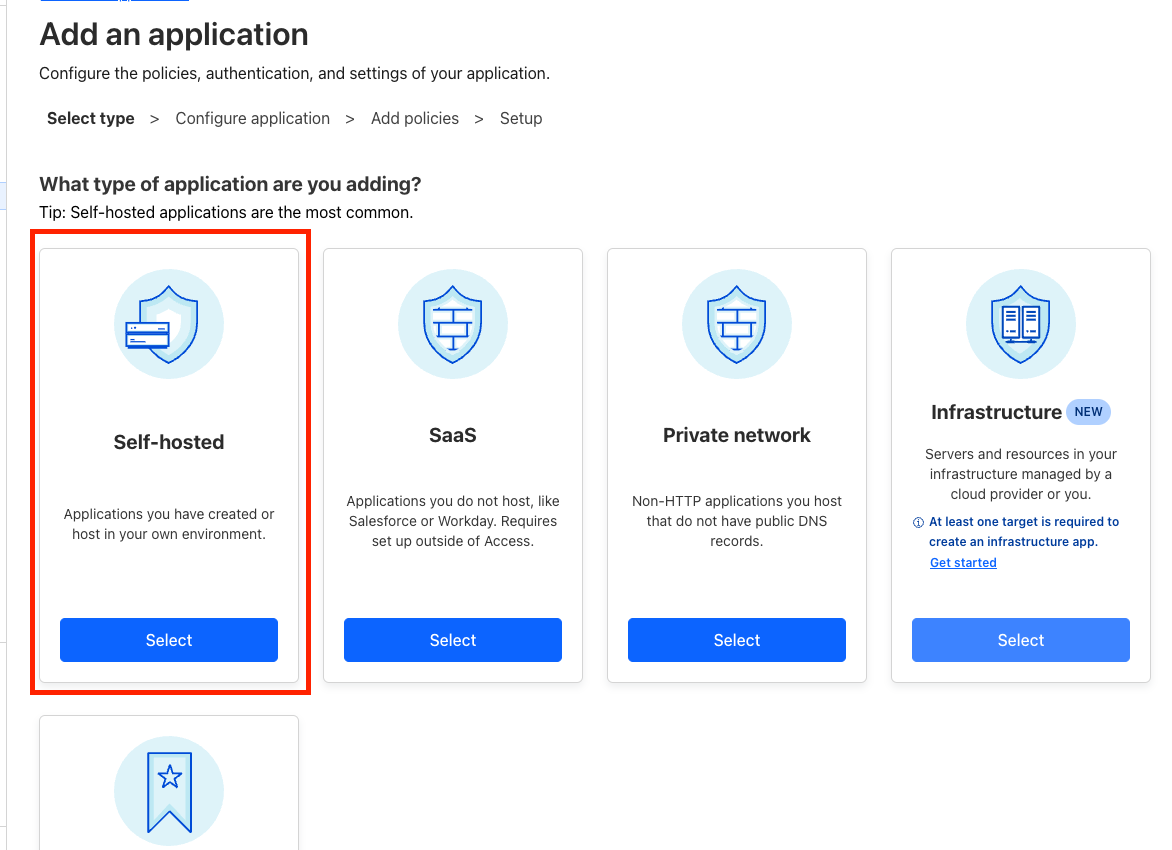Select the SaaS application type
The width and height of the screenshot is (1172, 850).
(453, 640)
